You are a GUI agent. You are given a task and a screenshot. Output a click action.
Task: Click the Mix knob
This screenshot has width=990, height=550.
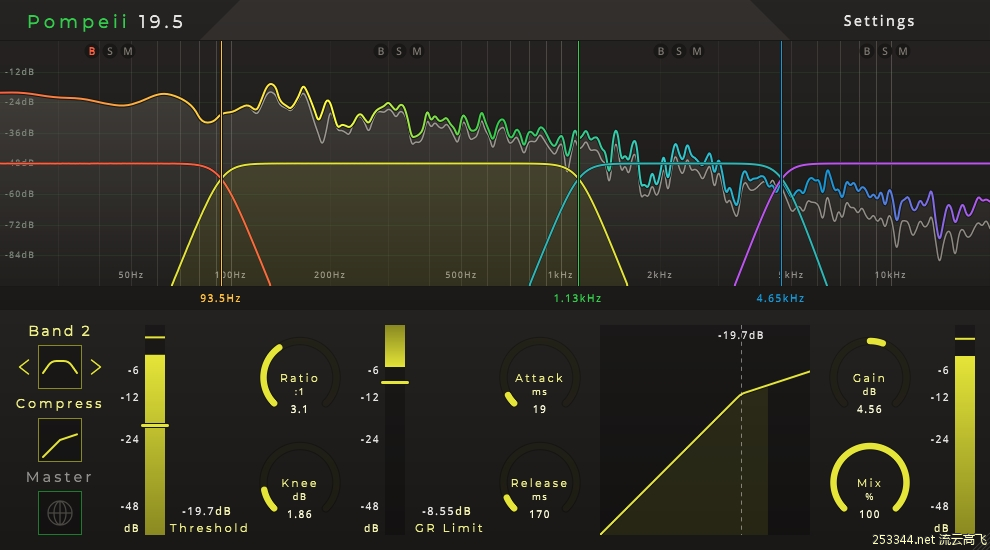click(869, 482)
